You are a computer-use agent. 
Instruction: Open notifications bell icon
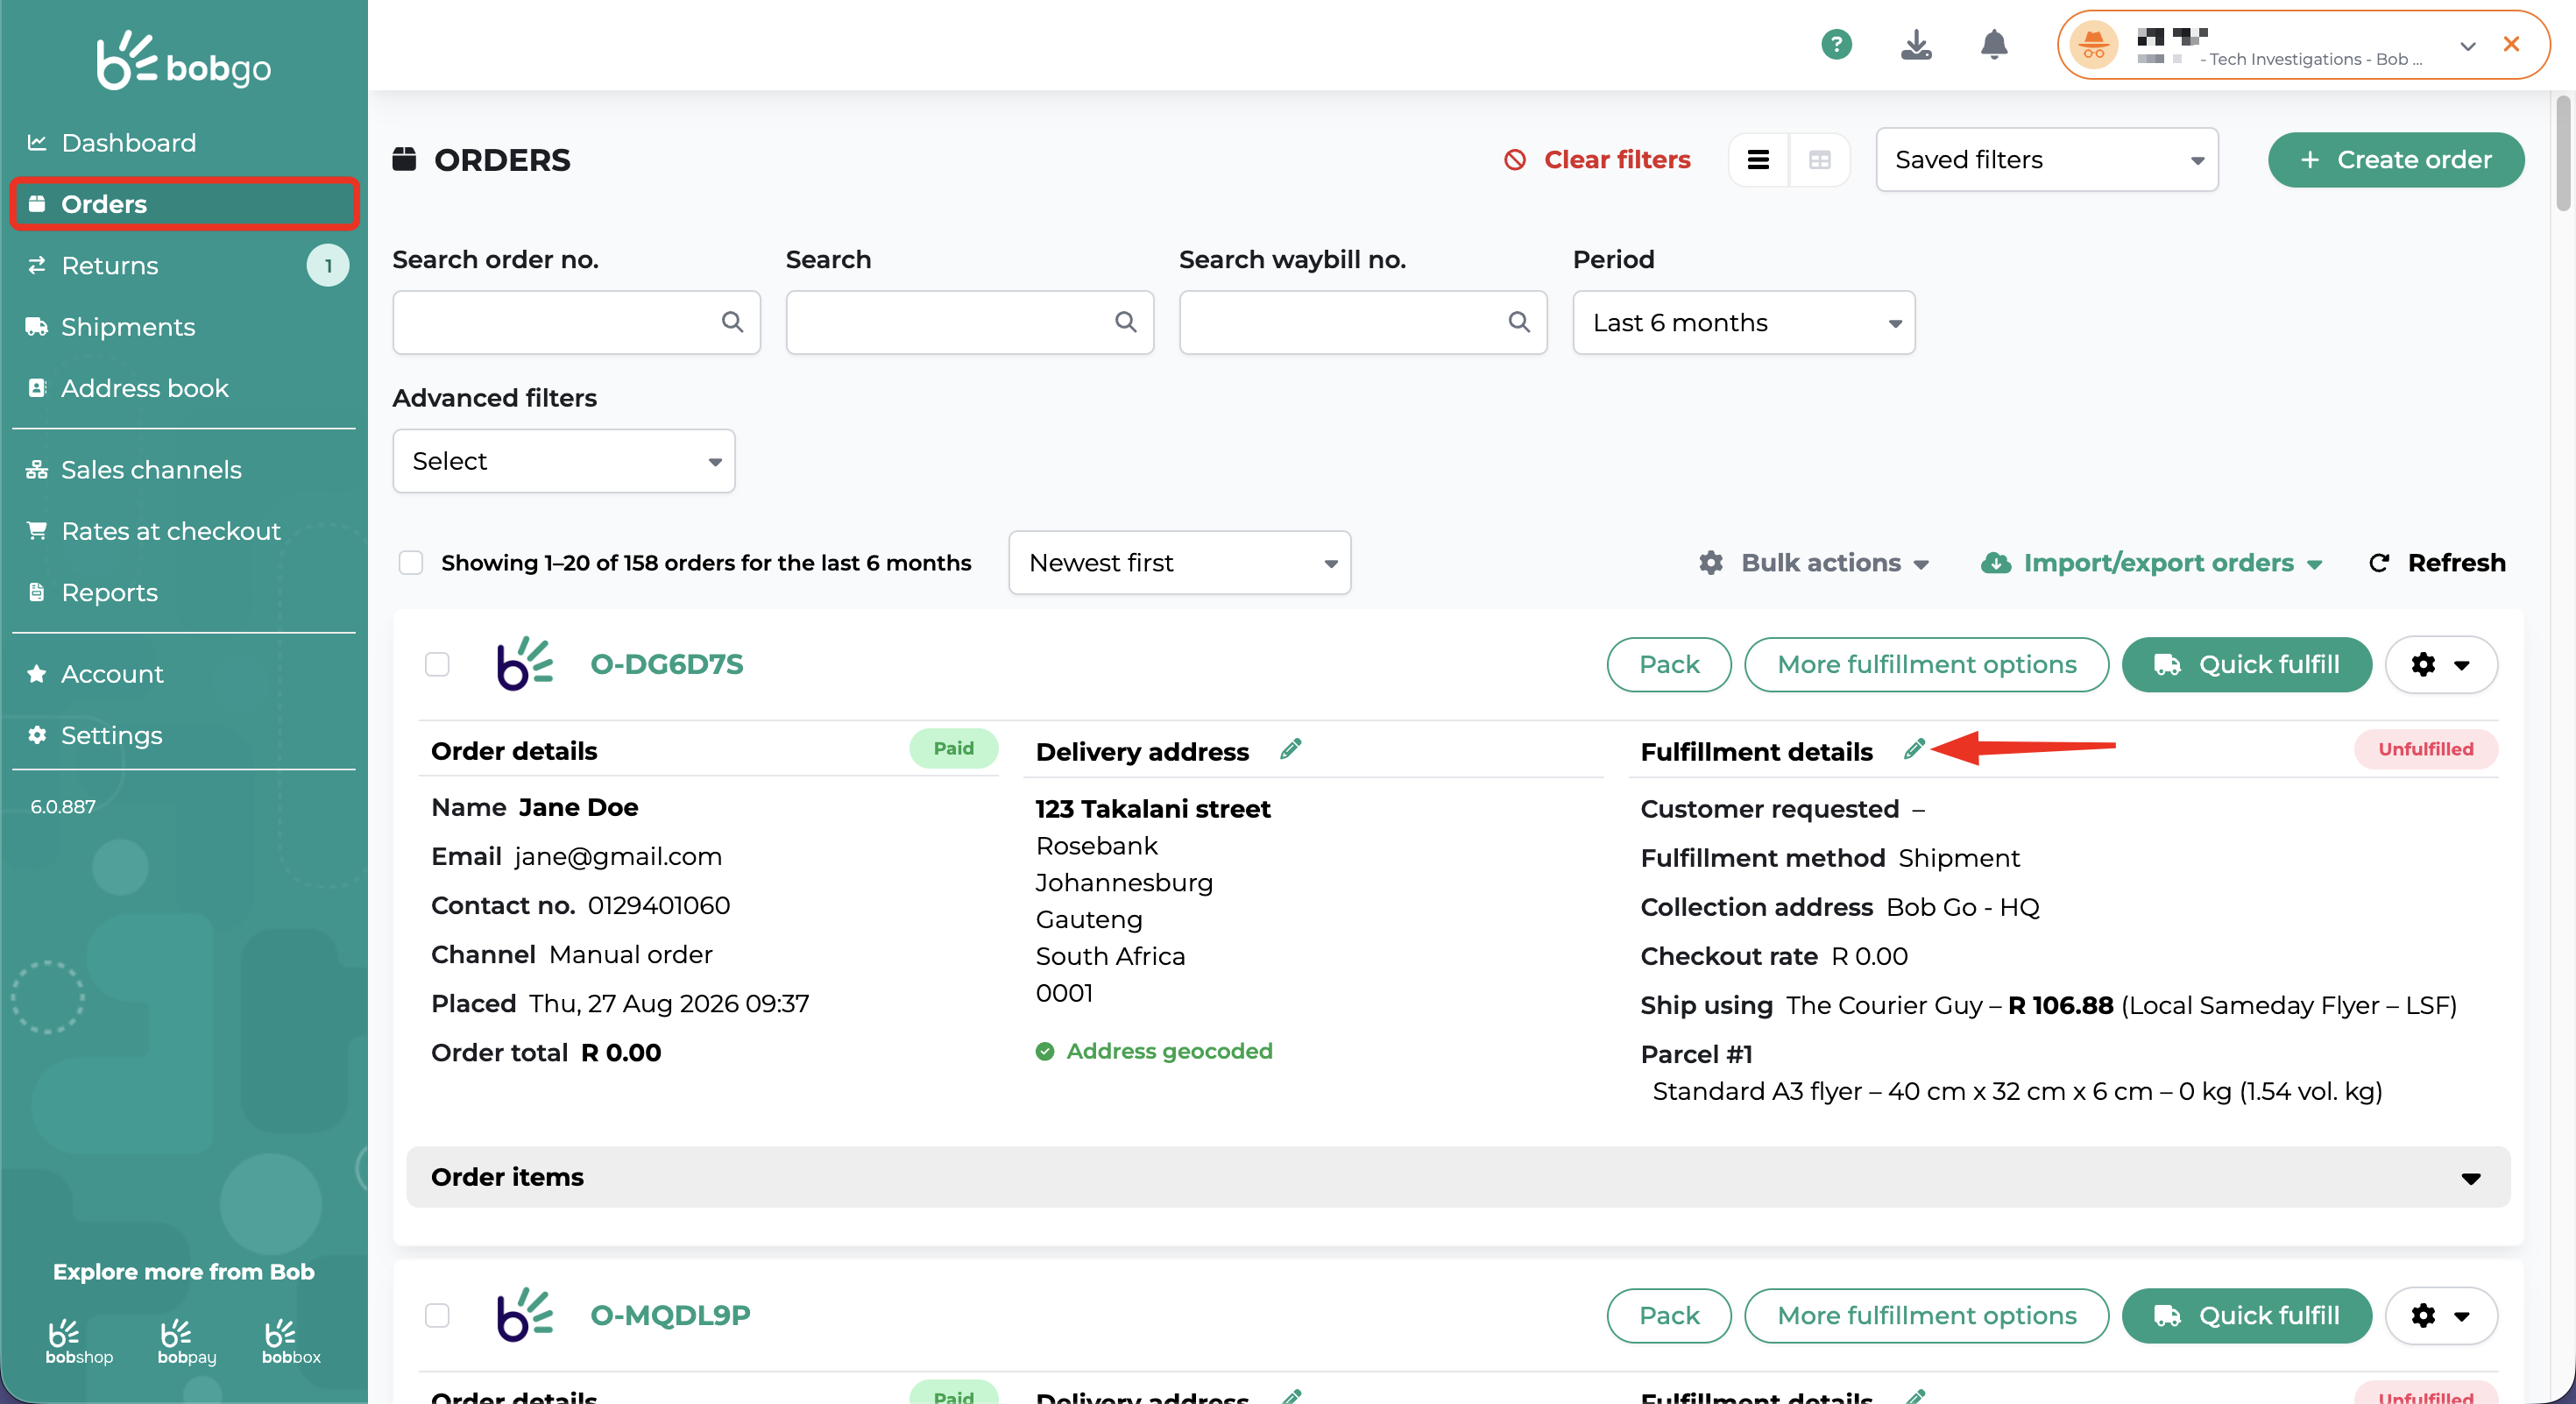[1993, 44]
